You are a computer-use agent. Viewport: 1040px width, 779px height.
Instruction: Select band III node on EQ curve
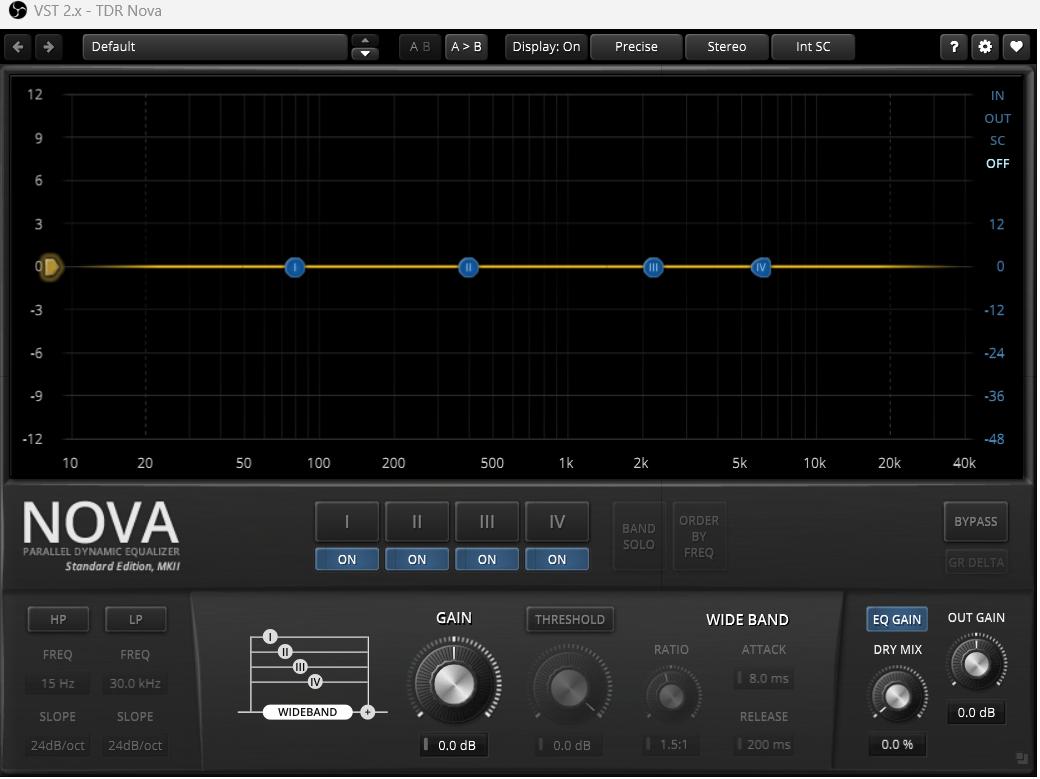(653, 267)
